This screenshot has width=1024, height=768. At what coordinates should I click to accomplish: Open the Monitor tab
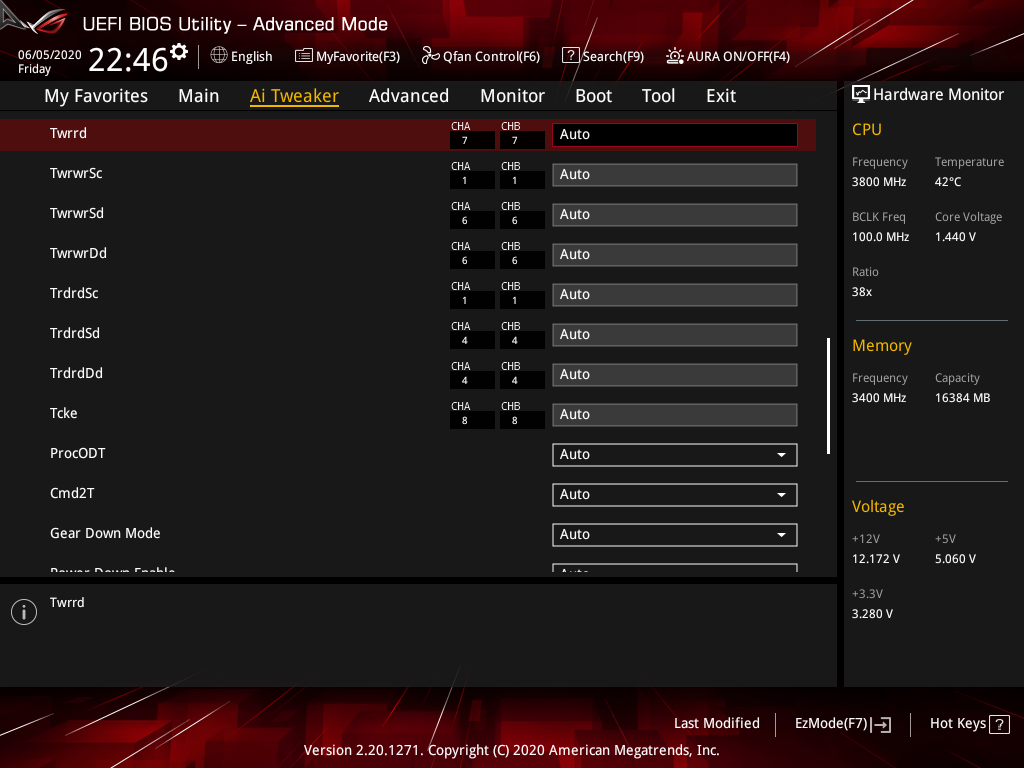512,96
